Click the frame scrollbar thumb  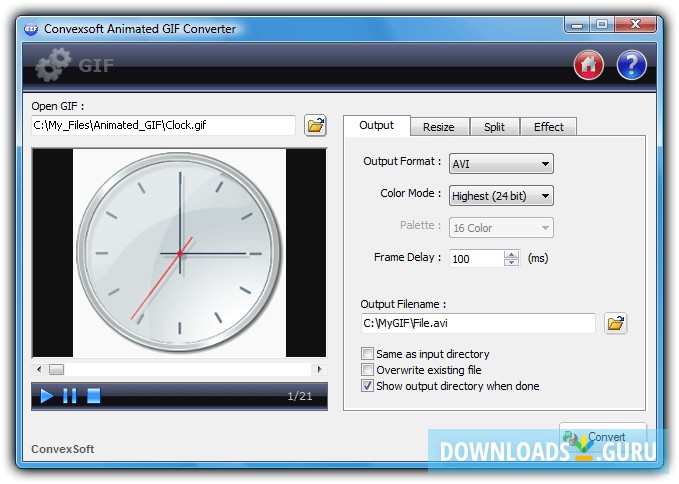point(56,369)
